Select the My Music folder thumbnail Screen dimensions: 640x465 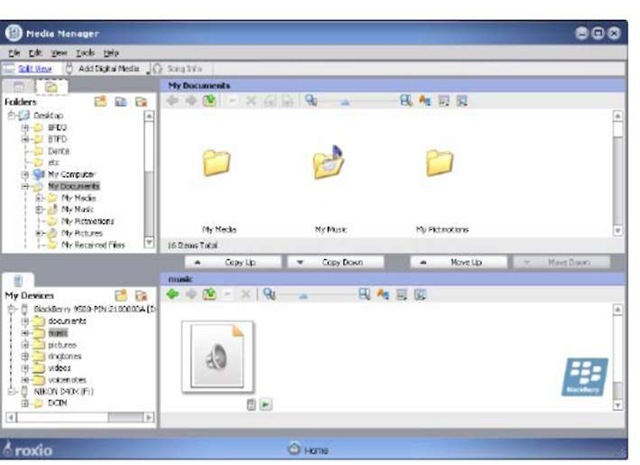(x=329, y=162)
